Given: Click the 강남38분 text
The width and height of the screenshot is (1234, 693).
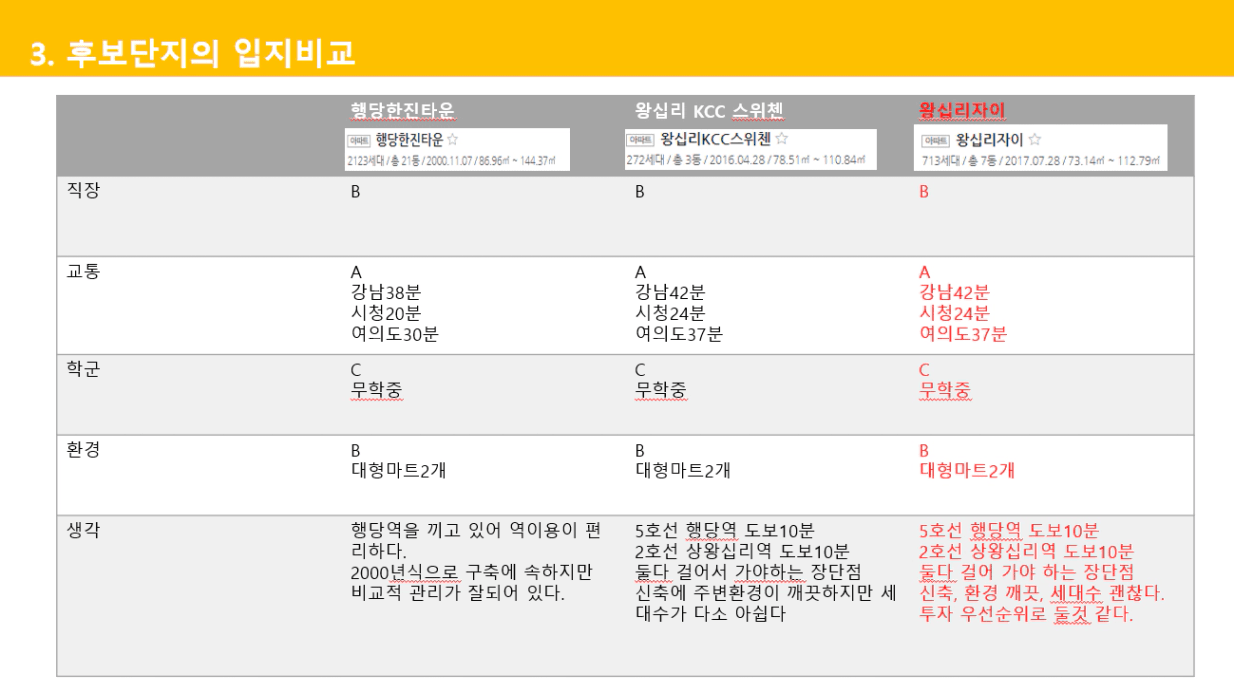Looking at the screenshot, I should point(386,293).
